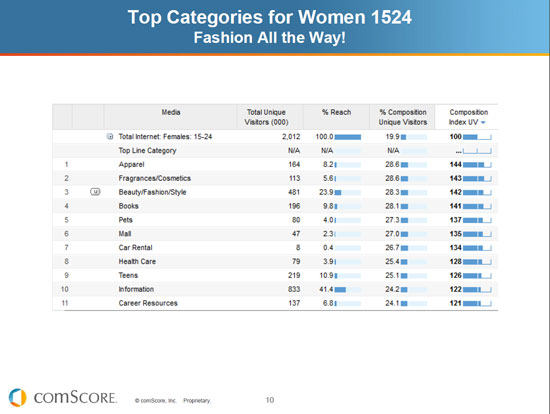Viewport: 550px width, 414px height.
Task: Click Top Line Category label
Action: pyautogui.click(x=147, y=151)
